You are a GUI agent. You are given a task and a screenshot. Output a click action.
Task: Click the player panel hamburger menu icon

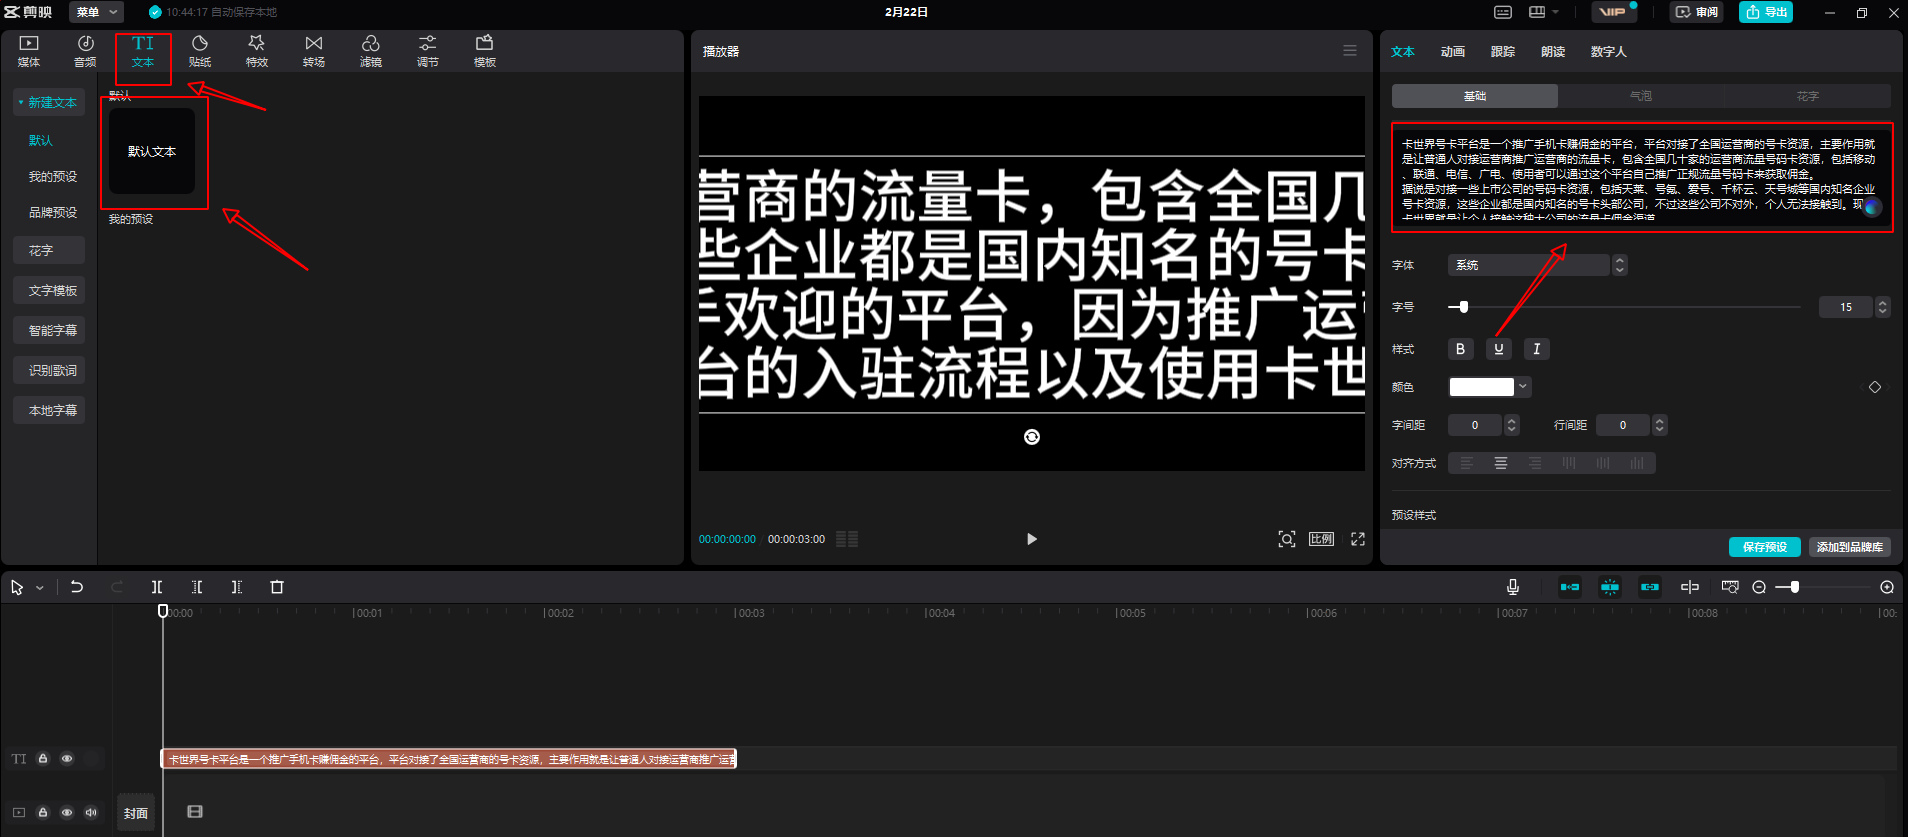coord(1350,50)
